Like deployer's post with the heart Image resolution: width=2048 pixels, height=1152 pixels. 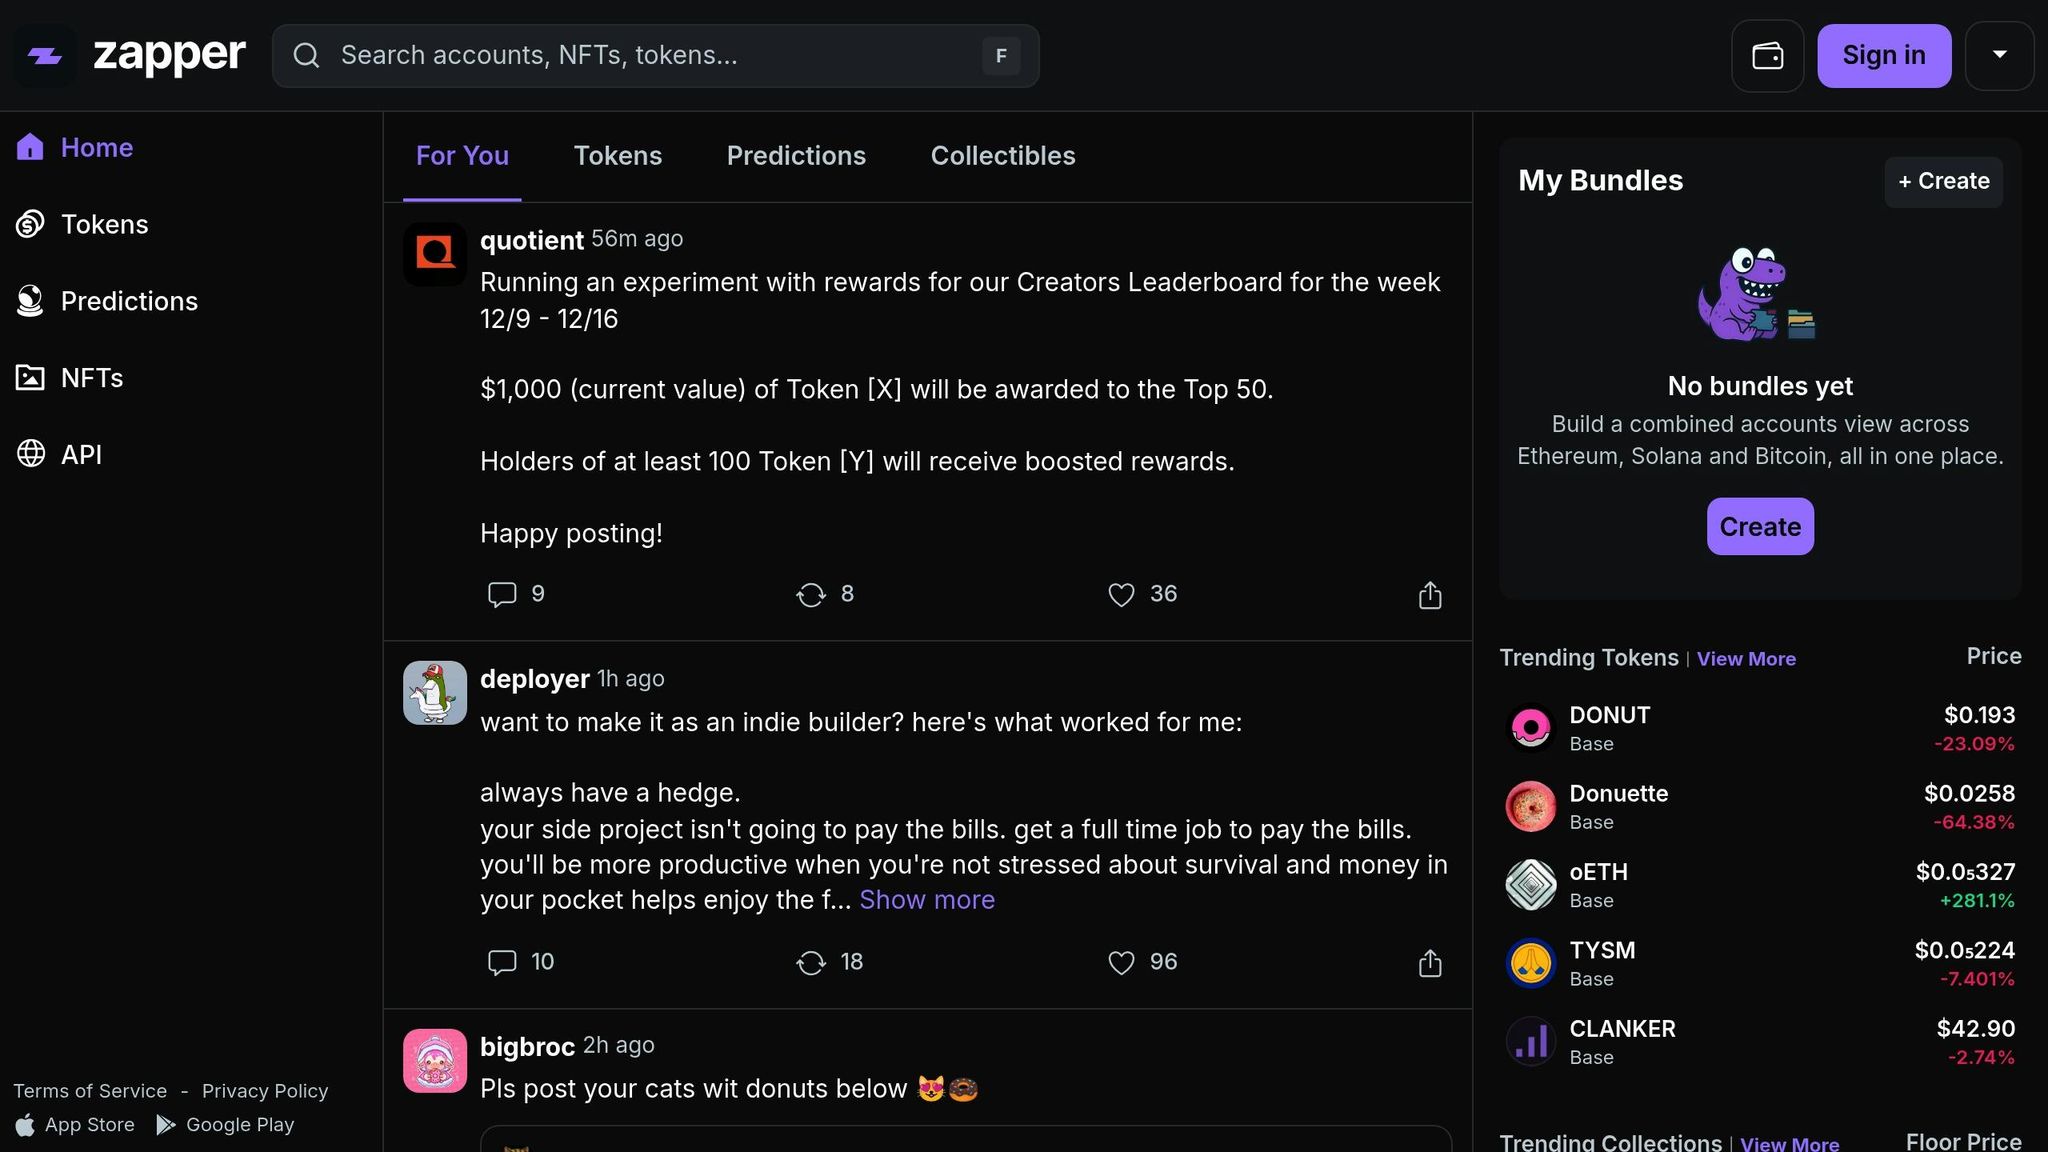coord(1121,962)
